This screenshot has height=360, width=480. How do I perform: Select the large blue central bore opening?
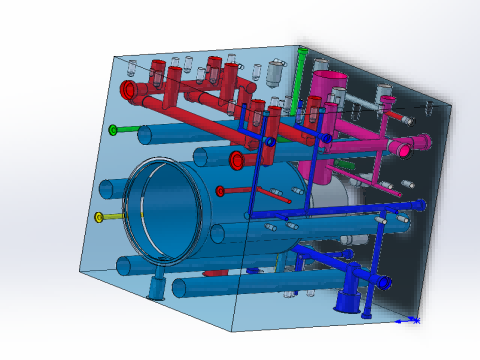(x=163, y=211)
